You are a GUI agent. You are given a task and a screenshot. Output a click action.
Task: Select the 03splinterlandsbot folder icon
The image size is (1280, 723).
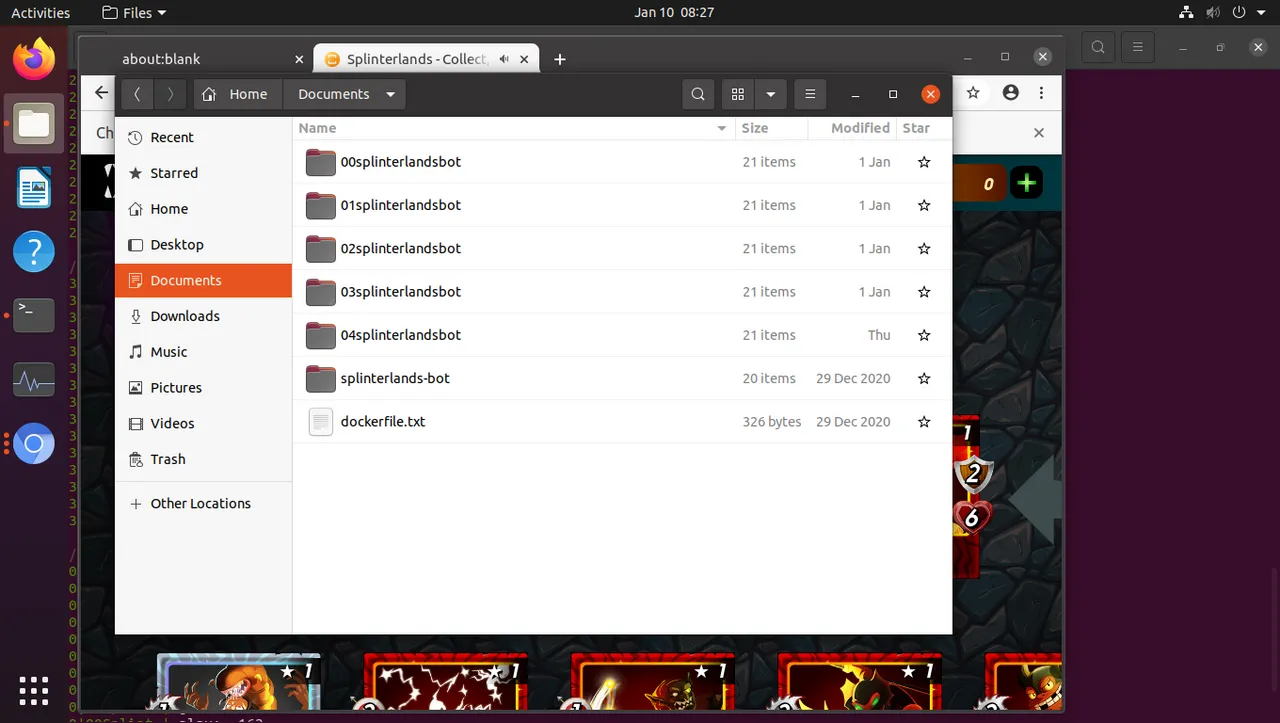click(320, 292)
